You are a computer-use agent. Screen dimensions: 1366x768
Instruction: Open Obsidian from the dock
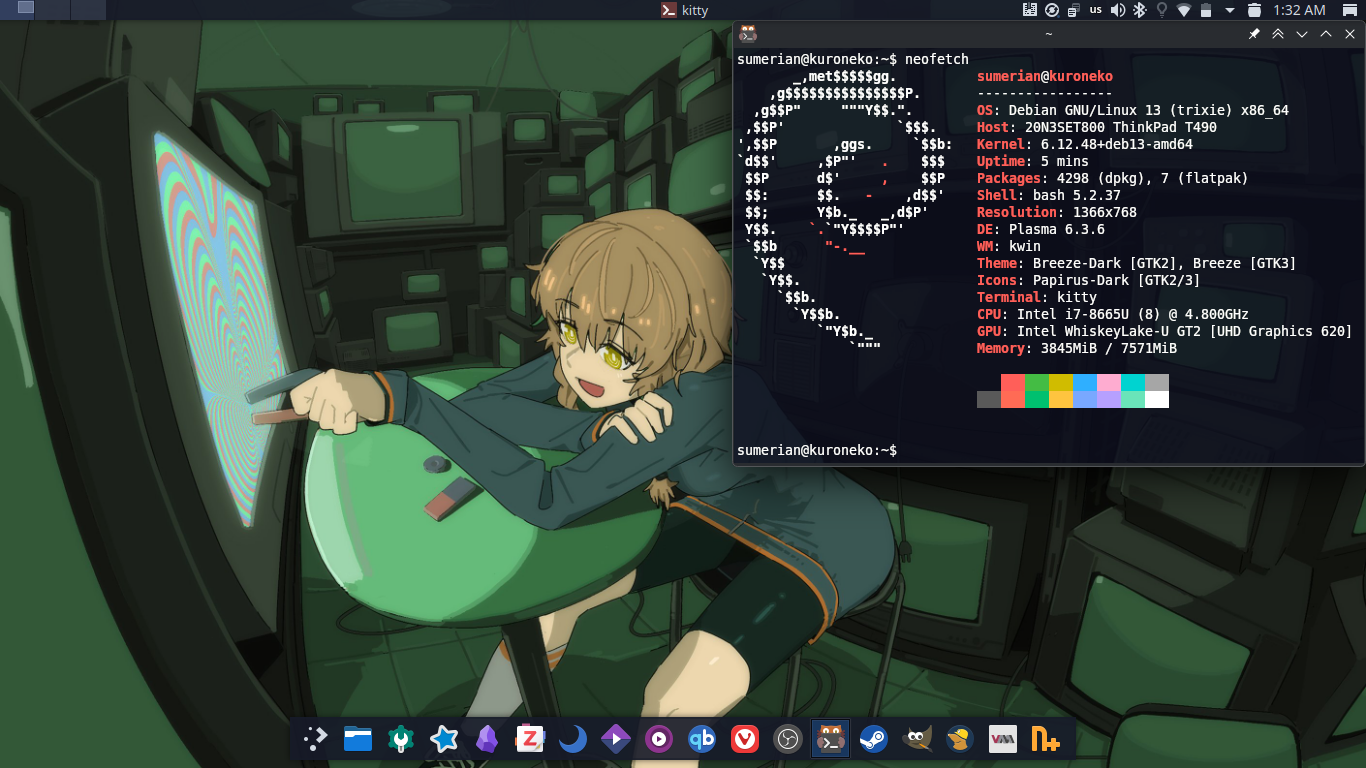487,739
